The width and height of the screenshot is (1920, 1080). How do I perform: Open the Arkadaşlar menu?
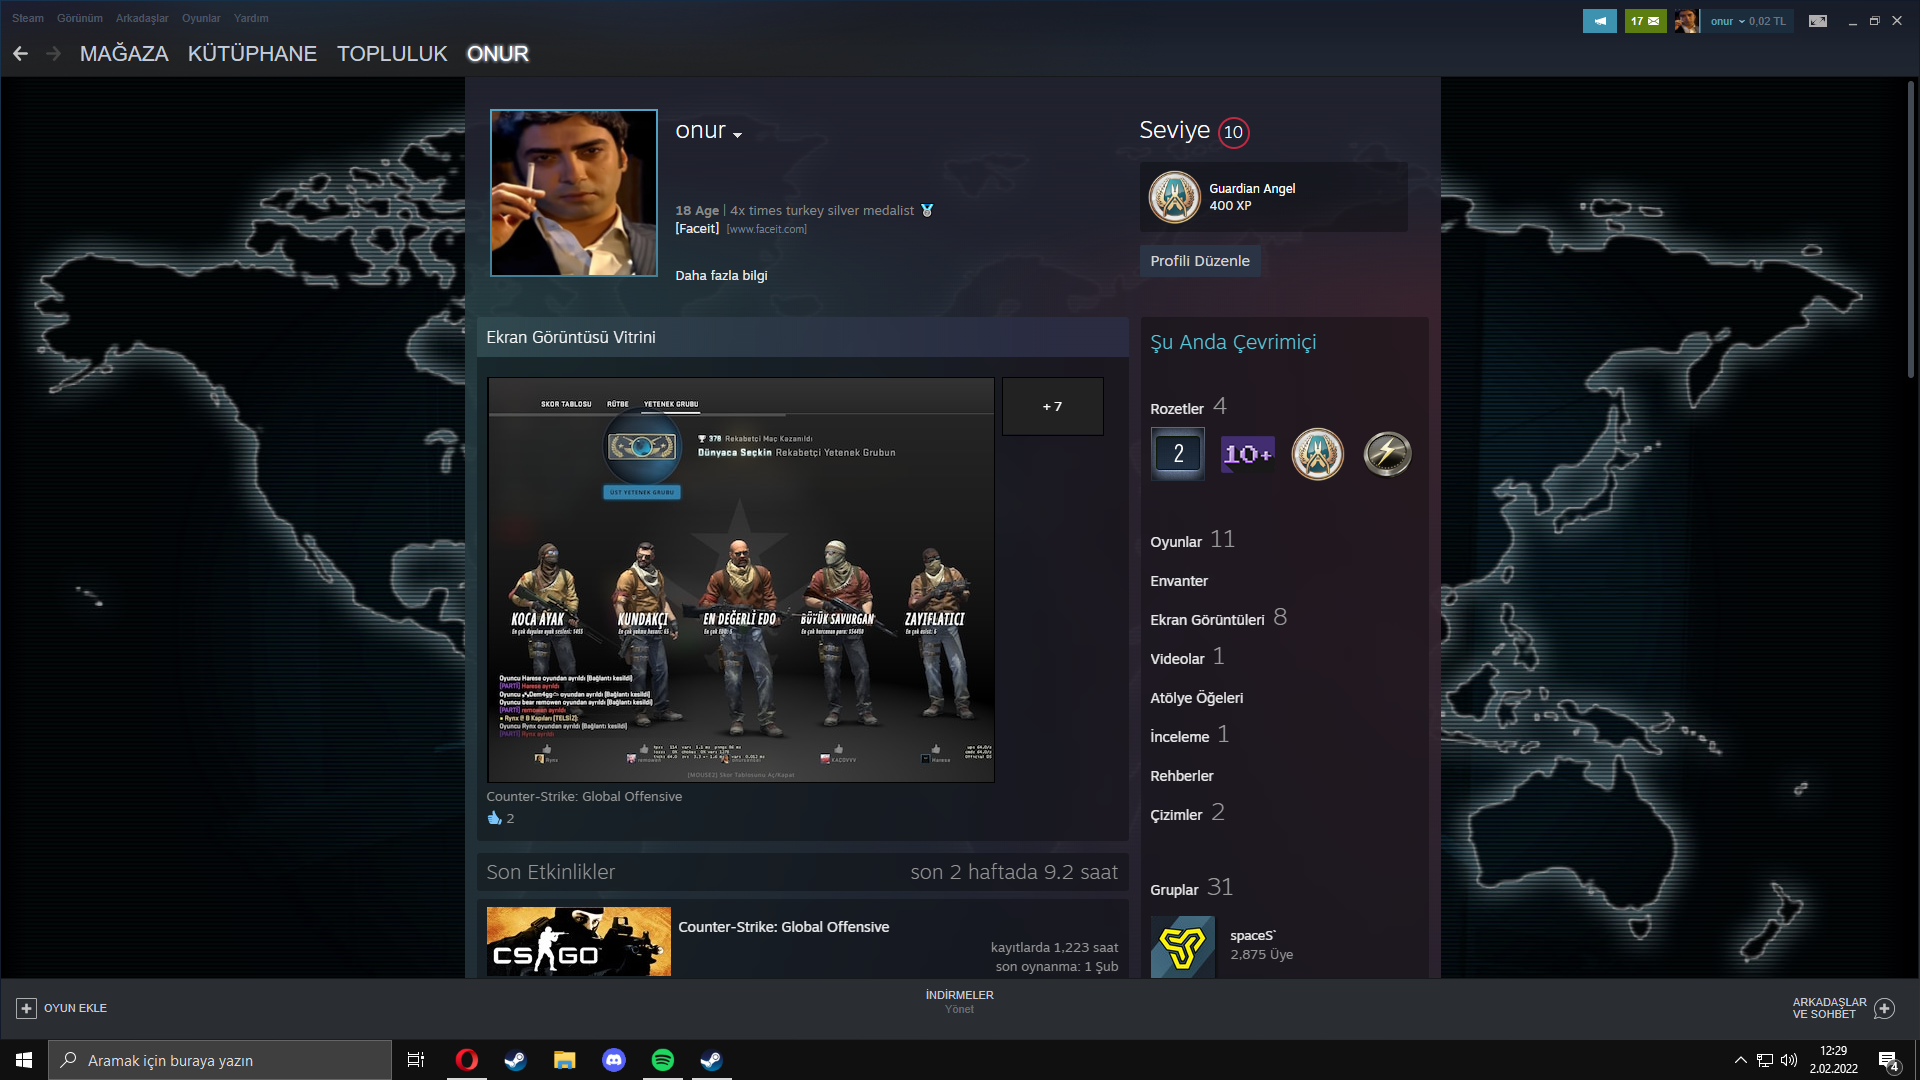click(142, 18)
